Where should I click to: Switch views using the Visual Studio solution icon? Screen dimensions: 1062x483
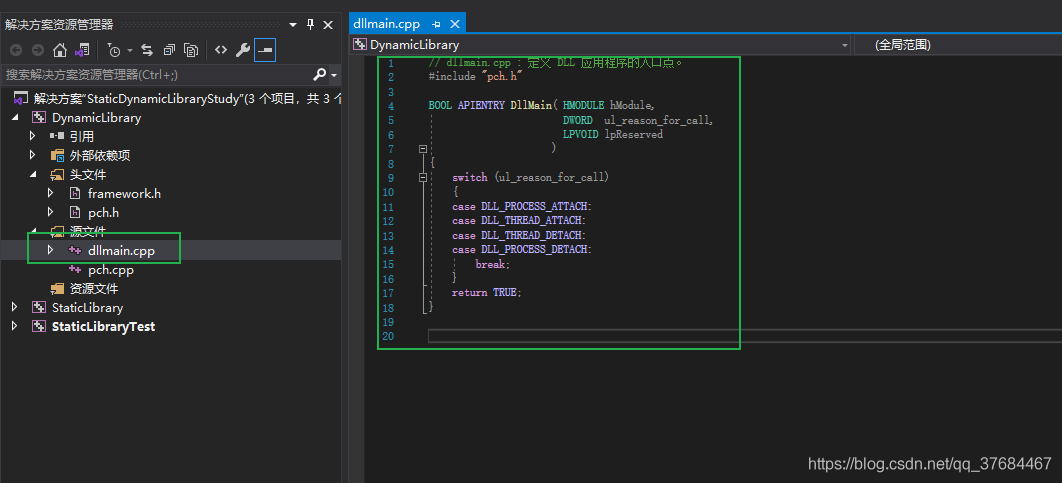tap(83, 50)
